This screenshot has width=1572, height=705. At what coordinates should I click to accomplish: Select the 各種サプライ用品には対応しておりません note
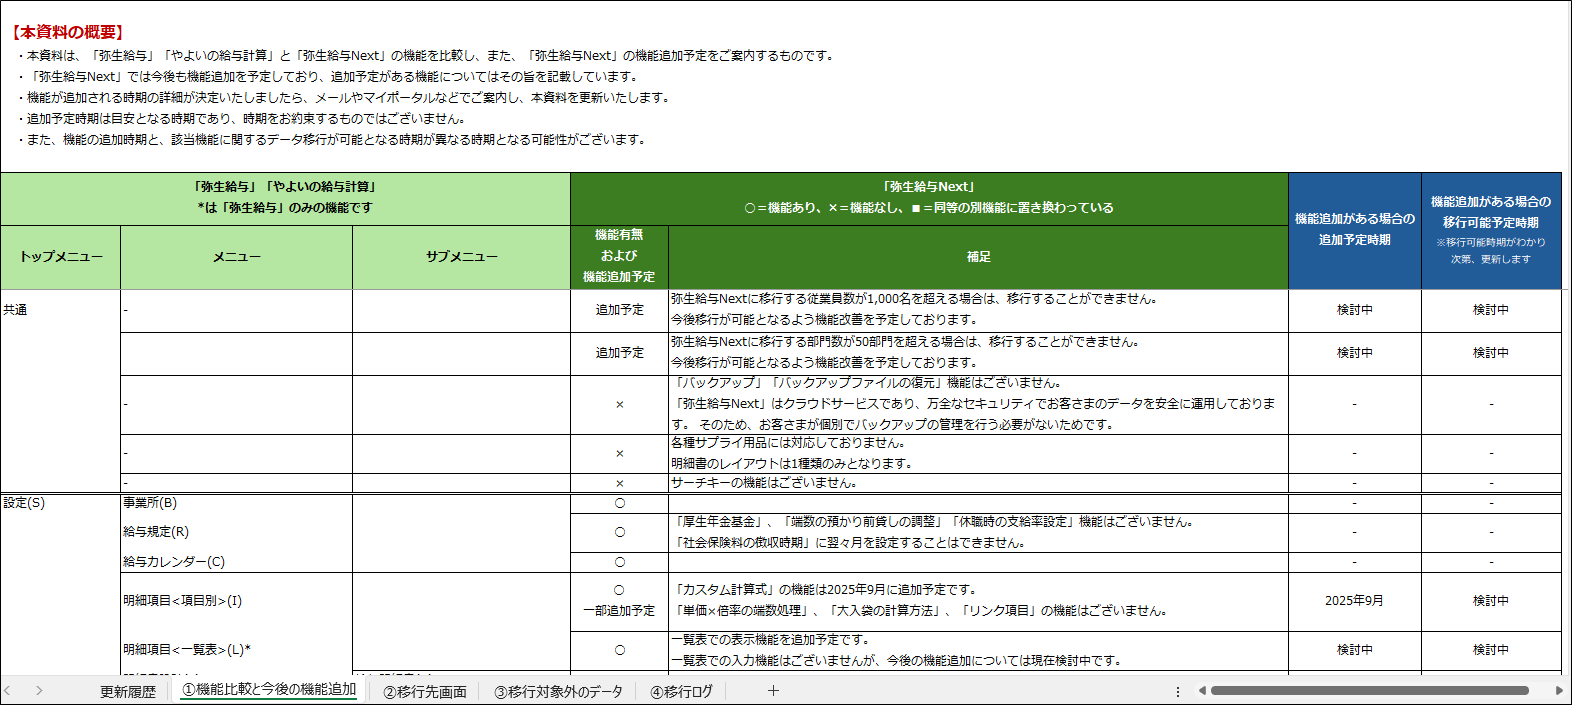[978, 454]
